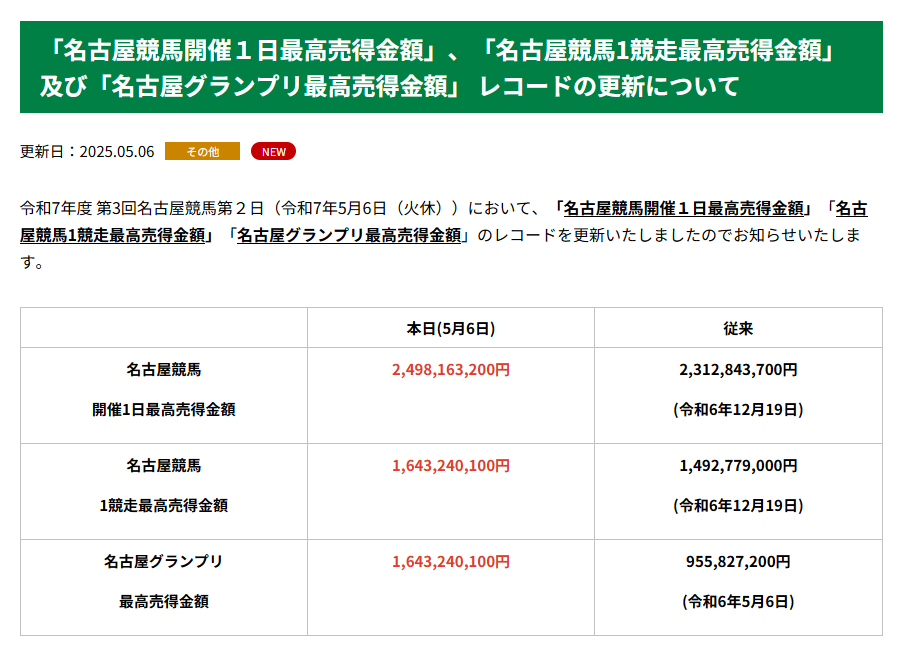Viewport: 923px width, 658px height.
Task: Select the 1競走最高売得金額 row label in table
Action: (164, 505)
